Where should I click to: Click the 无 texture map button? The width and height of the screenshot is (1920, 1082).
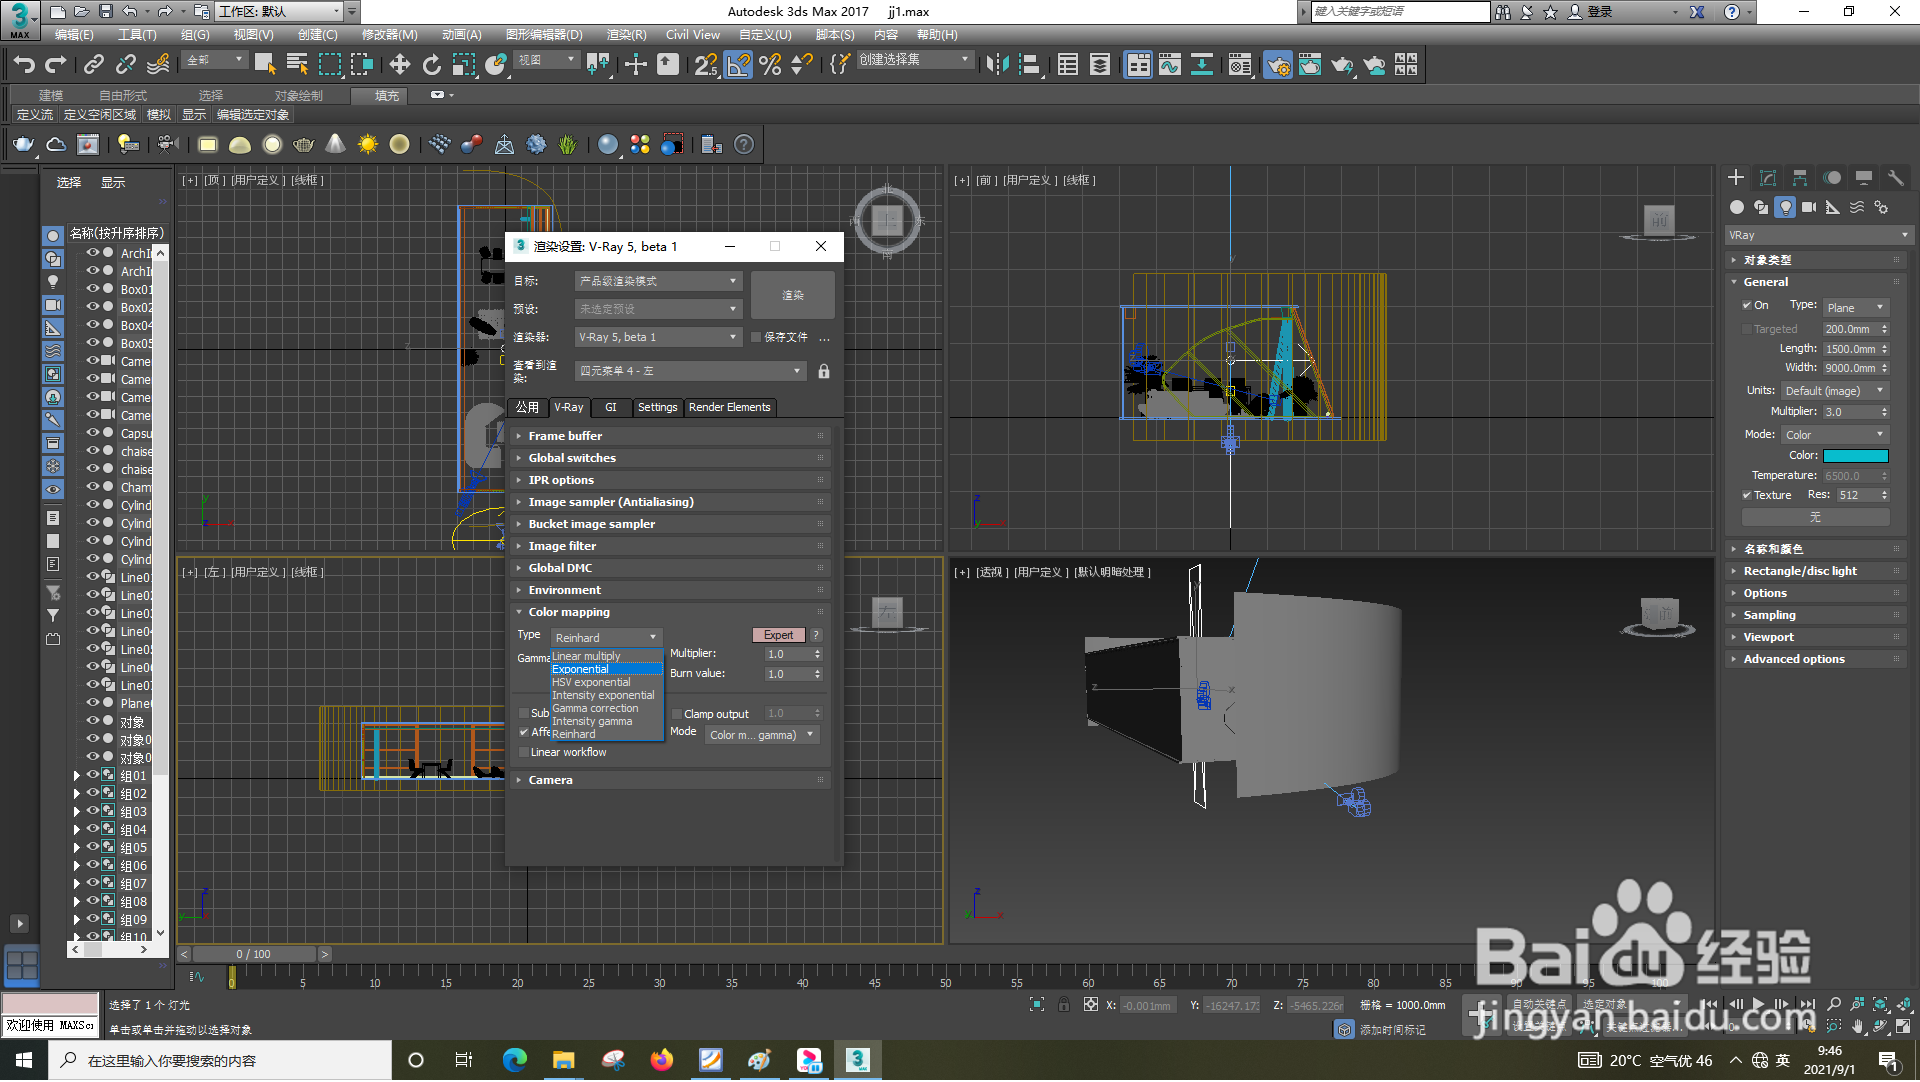1815,518
